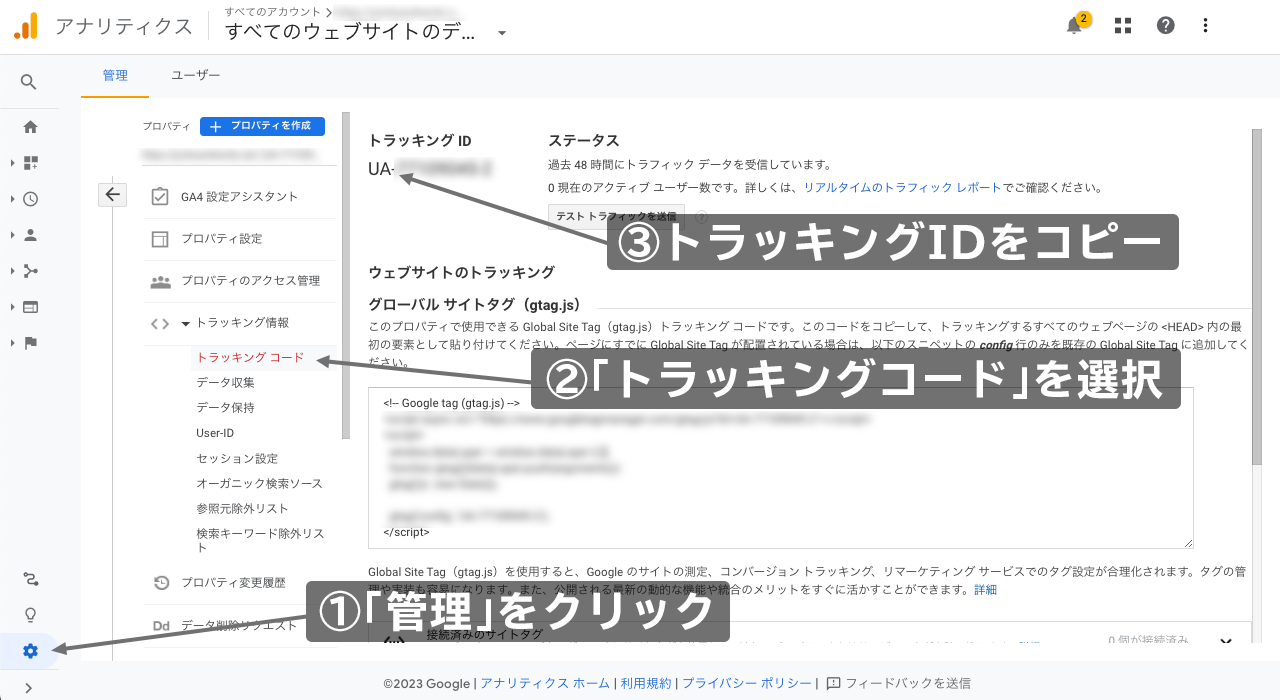Open the search icon in the sidebar

tap(29, 81)
